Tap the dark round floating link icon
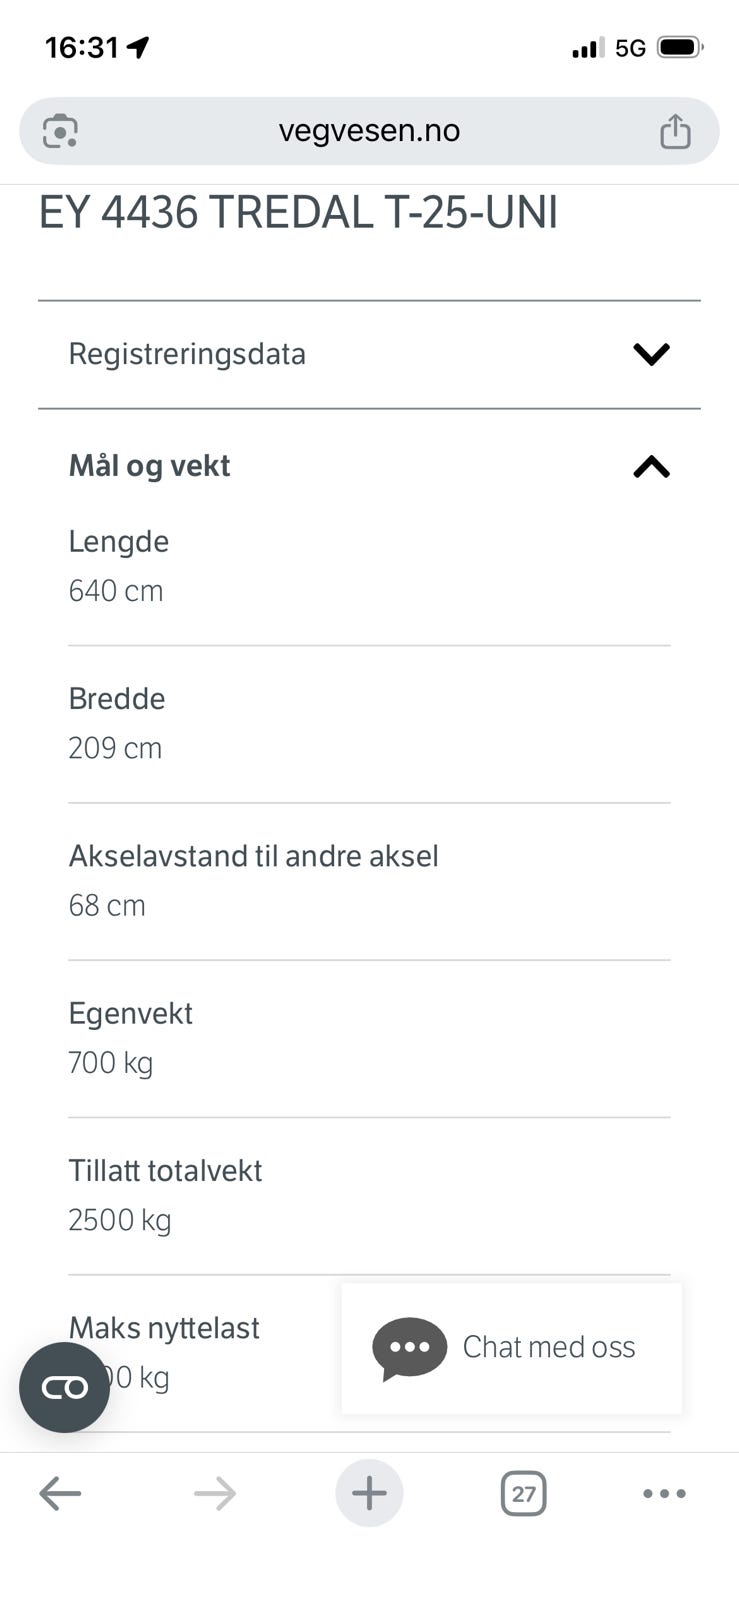The height and width of the screenshot is (1600, 739). pyautogui.click(x=64, y=1387)
